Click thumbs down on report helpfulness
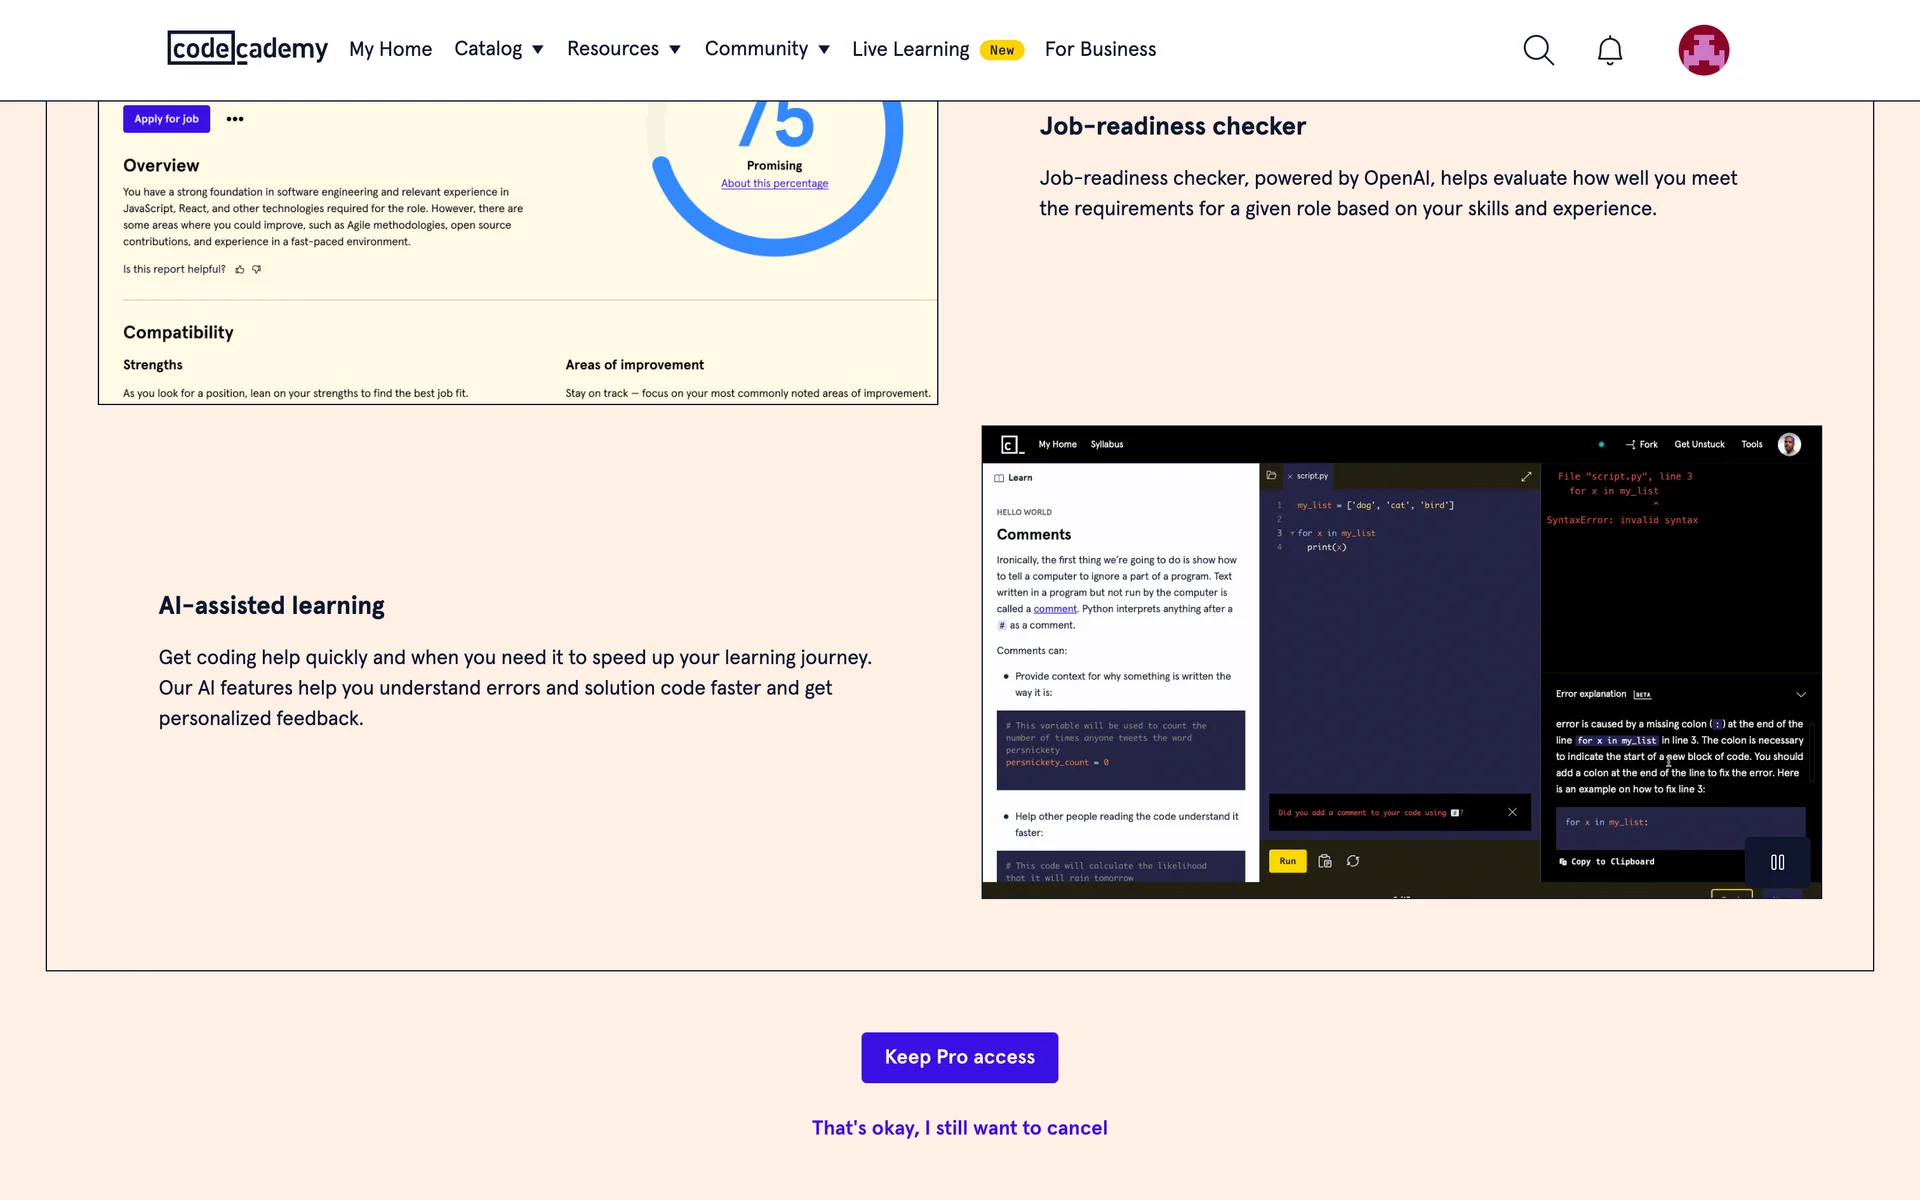This screenshot has width=1920, height=1200. click(257, 269)
